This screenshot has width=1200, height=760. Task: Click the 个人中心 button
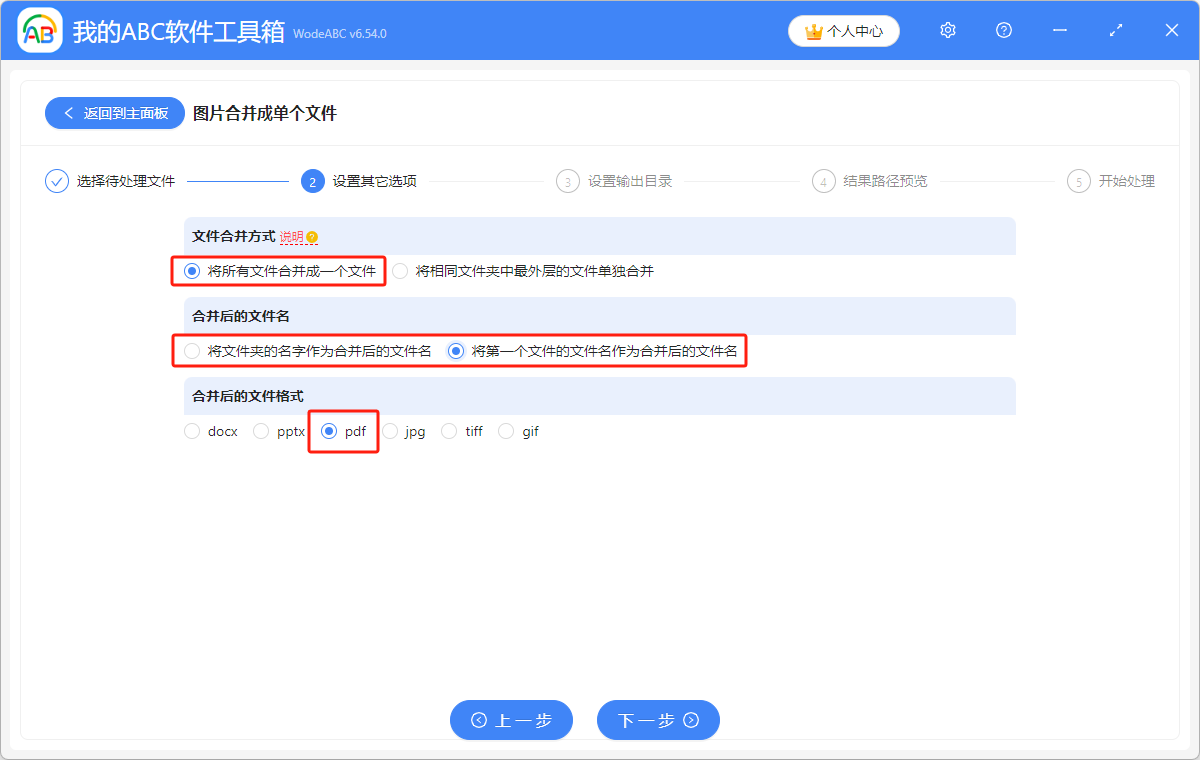[x=843, y=31]
